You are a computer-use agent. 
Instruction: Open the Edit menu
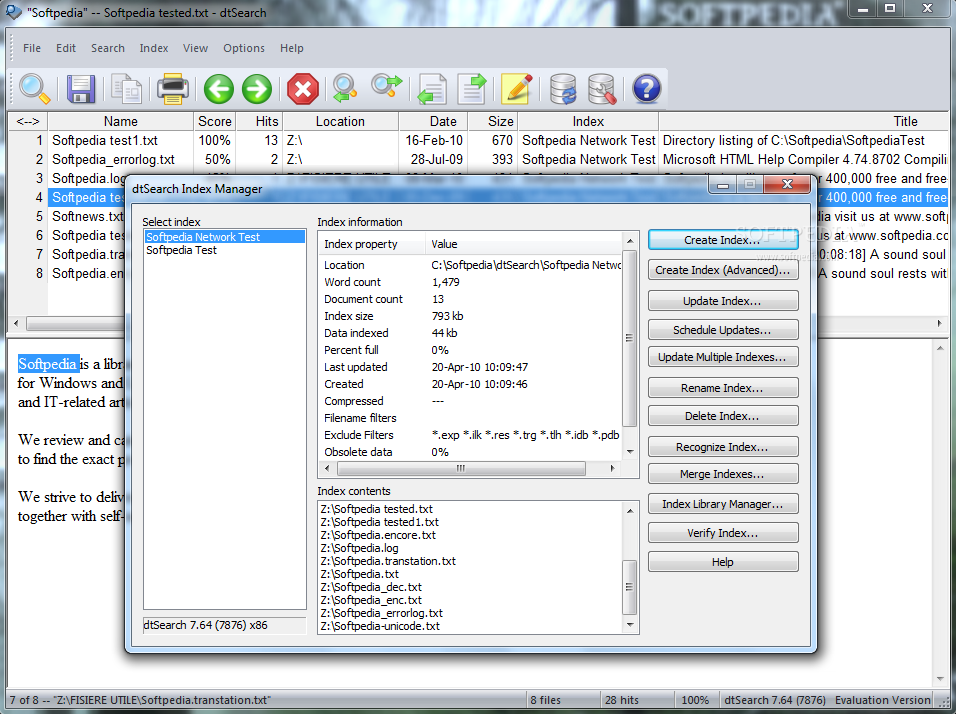click(x=66, y=48)
